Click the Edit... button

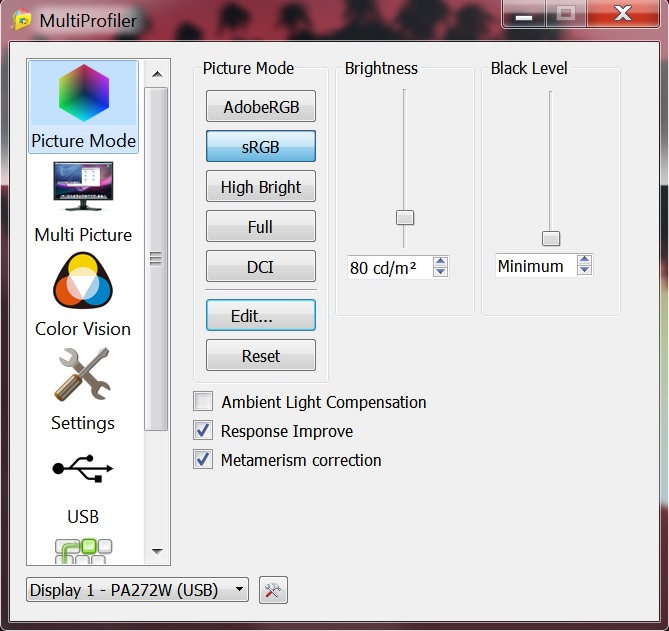(x=261, y=315)
